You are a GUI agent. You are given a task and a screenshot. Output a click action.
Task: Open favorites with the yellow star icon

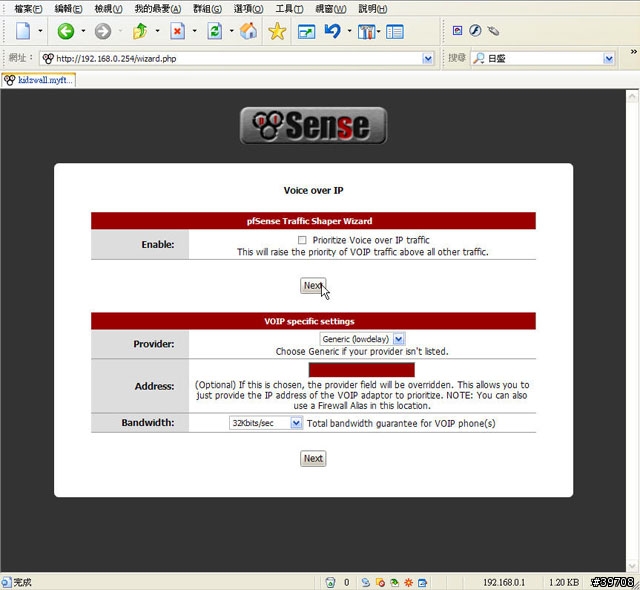point(277,31)
